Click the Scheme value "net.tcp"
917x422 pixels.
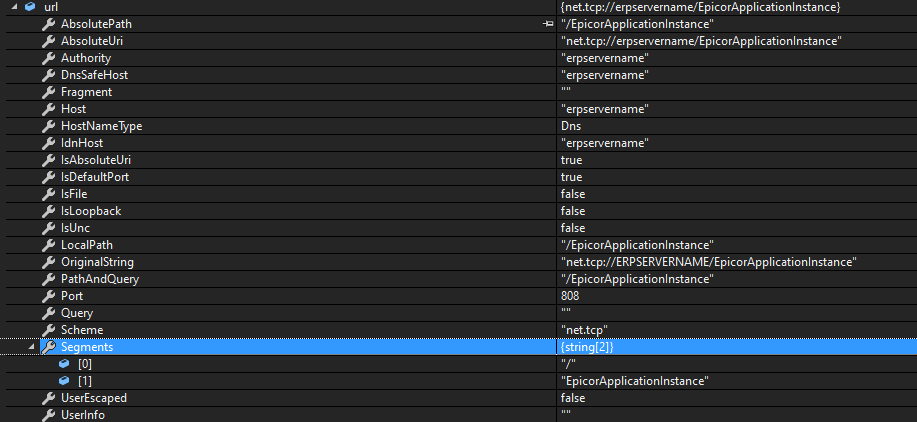click(584, 330)
